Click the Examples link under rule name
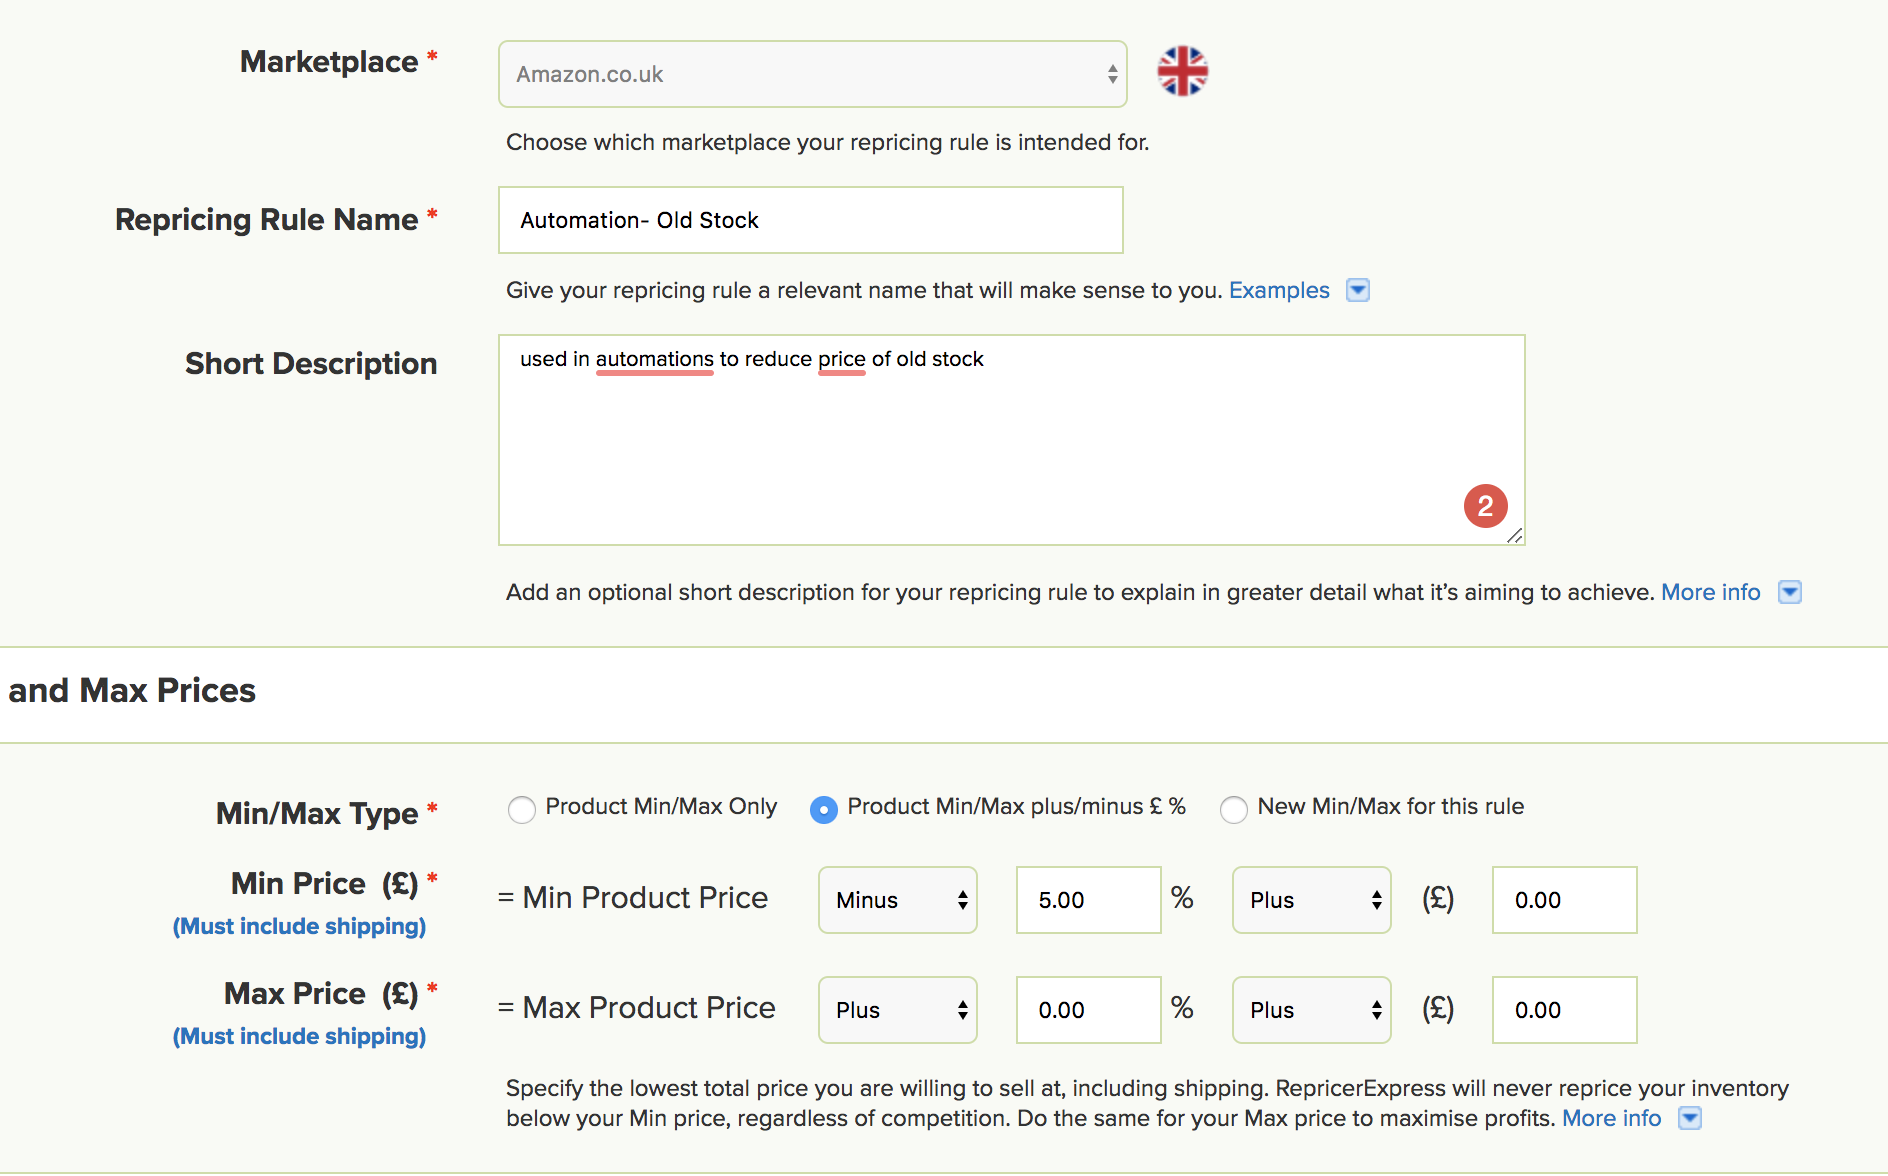The image size is (1888, 1176). [1279, 290]
